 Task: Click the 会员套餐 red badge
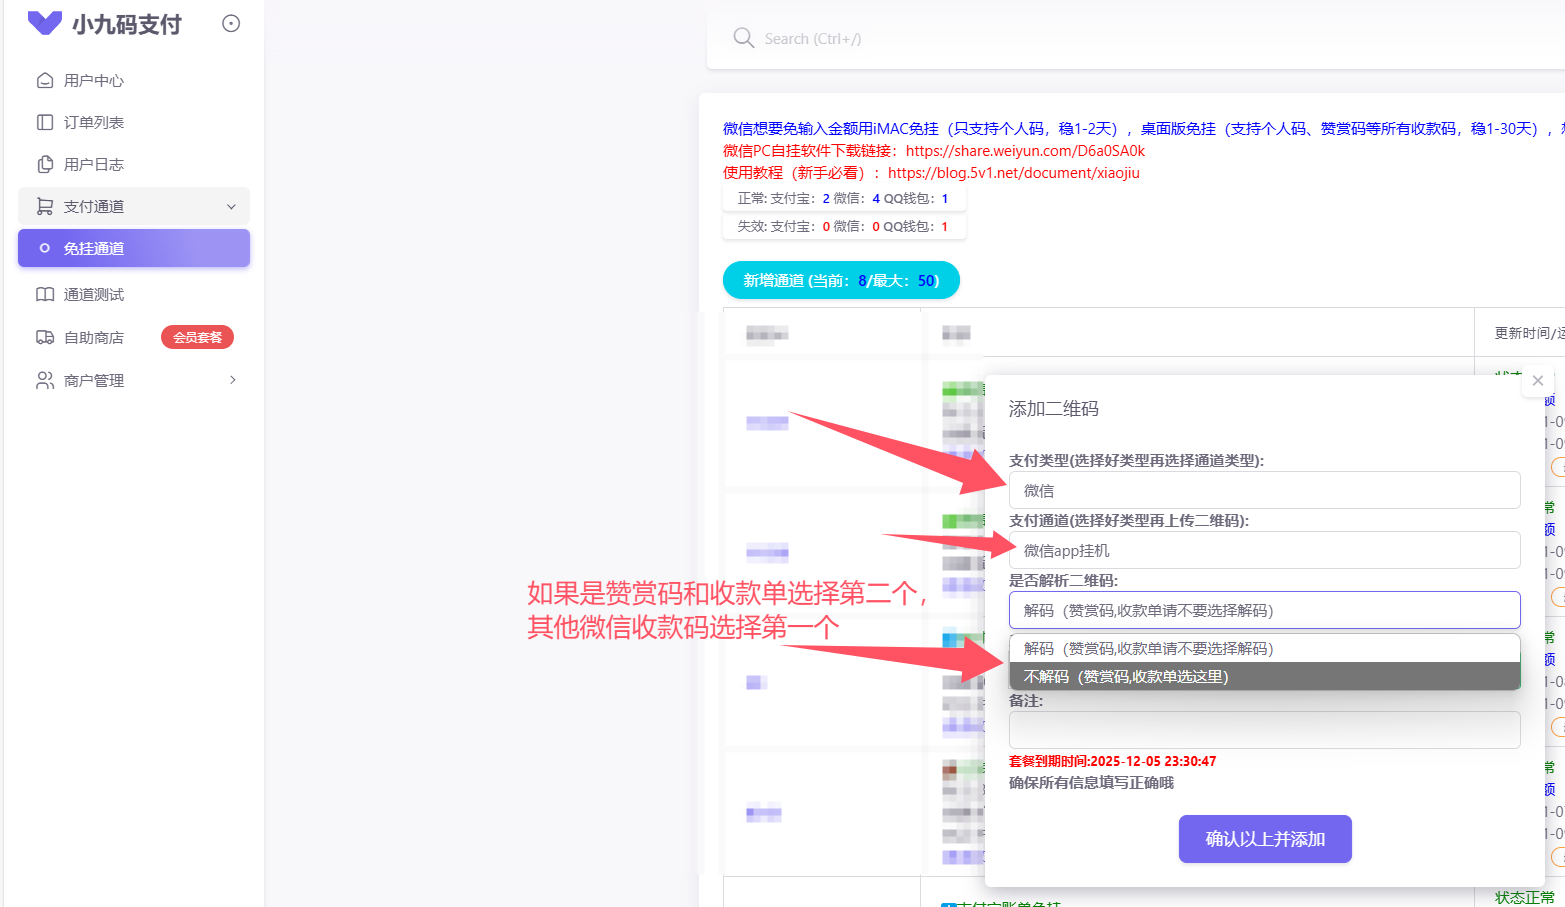(x=197, y=338)
